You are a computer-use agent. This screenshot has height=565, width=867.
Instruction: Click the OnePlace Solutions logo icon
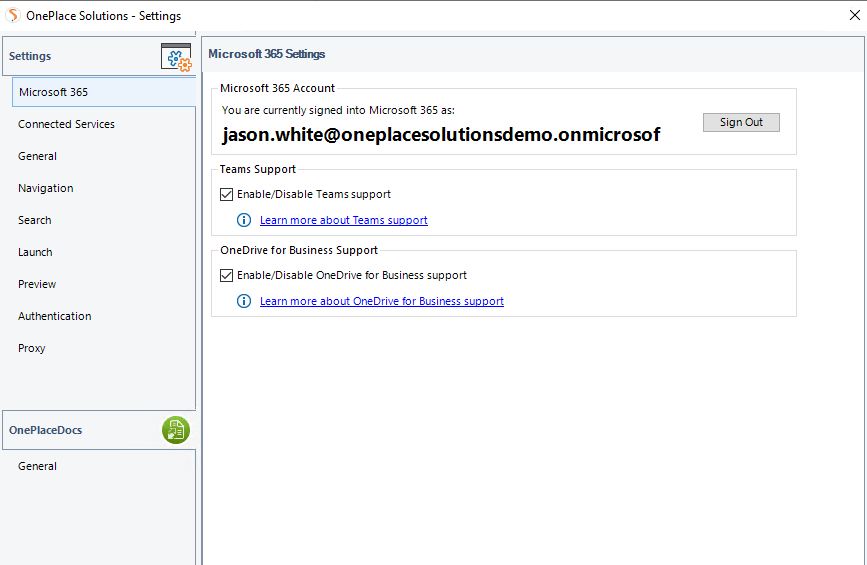pyautogui.click(x=12, y=15)
